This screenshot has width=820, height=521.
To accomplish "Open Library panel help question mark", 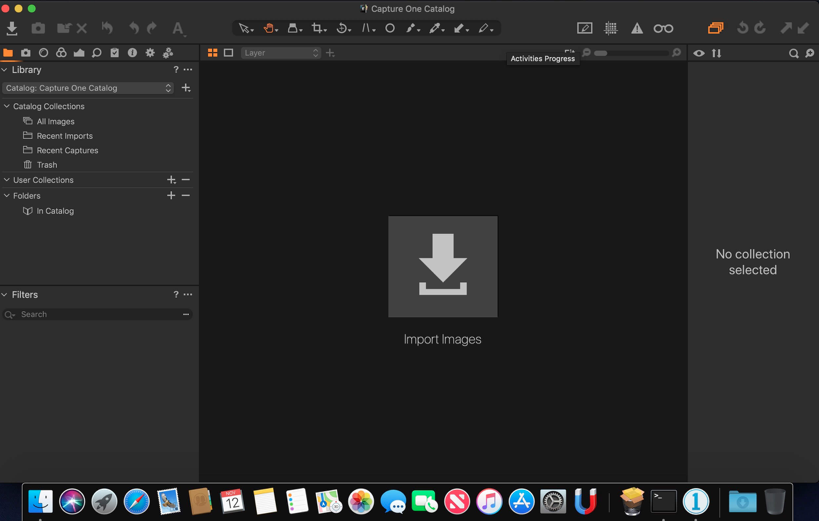I will 176,70.
